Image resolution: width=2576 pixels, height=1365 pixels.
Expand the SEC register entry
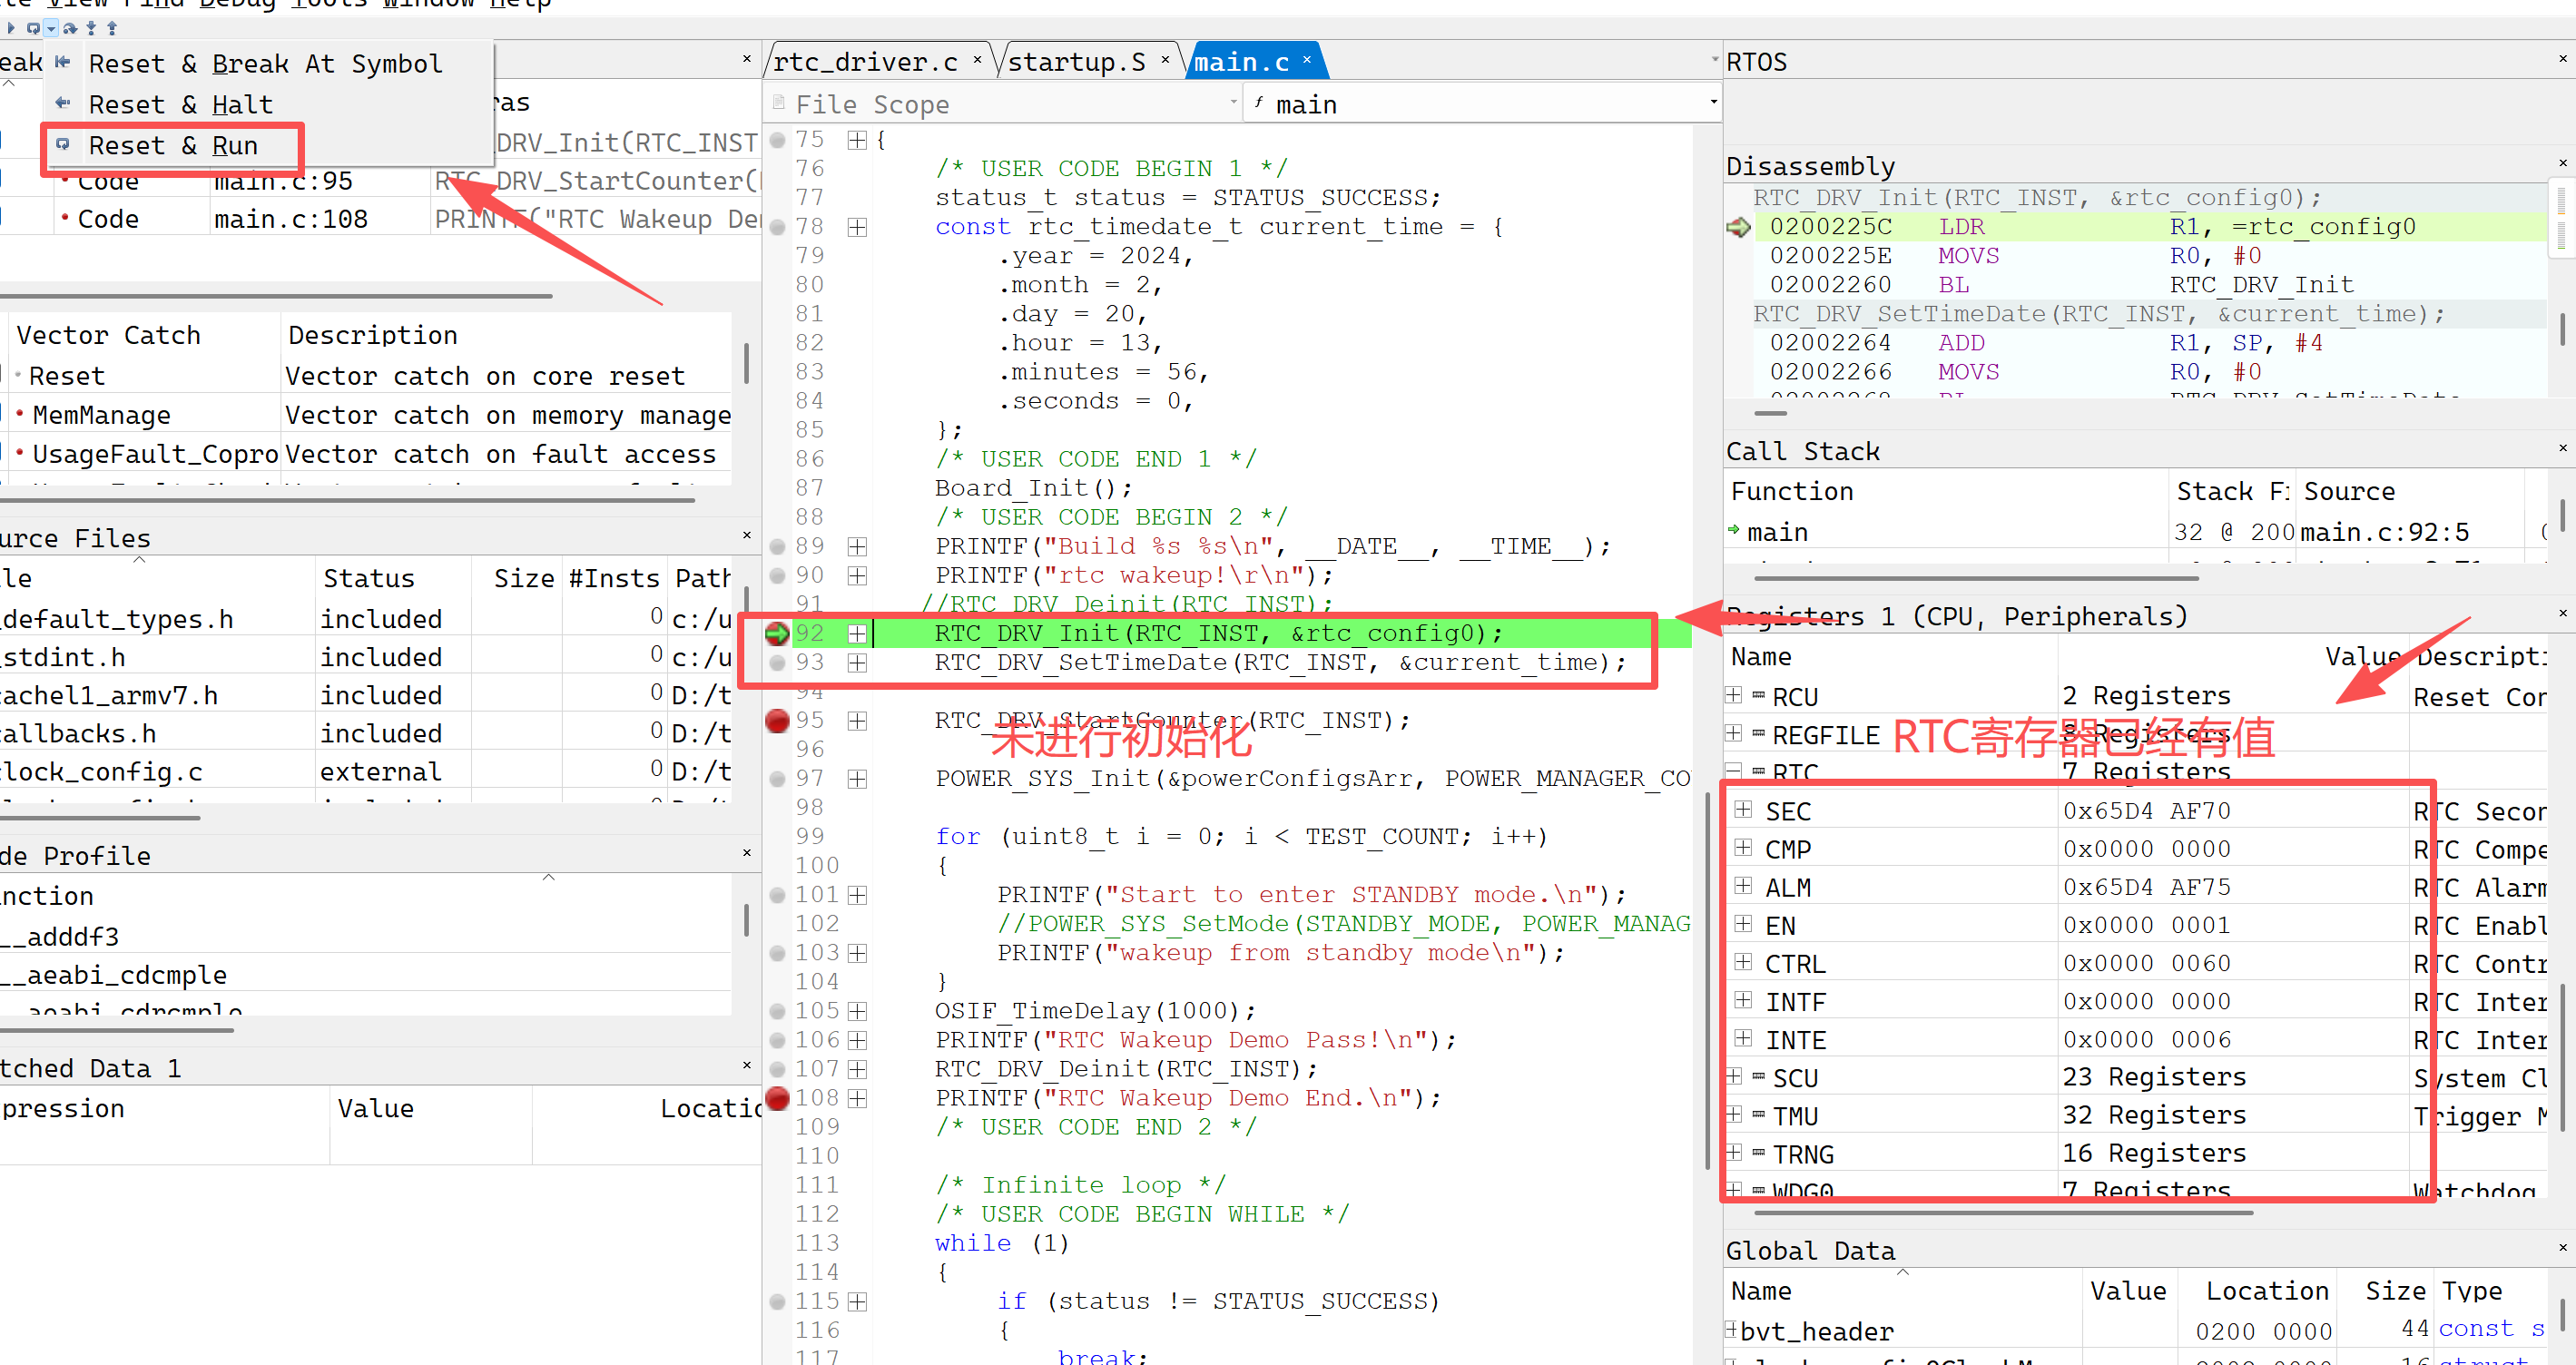[1743, 810]
